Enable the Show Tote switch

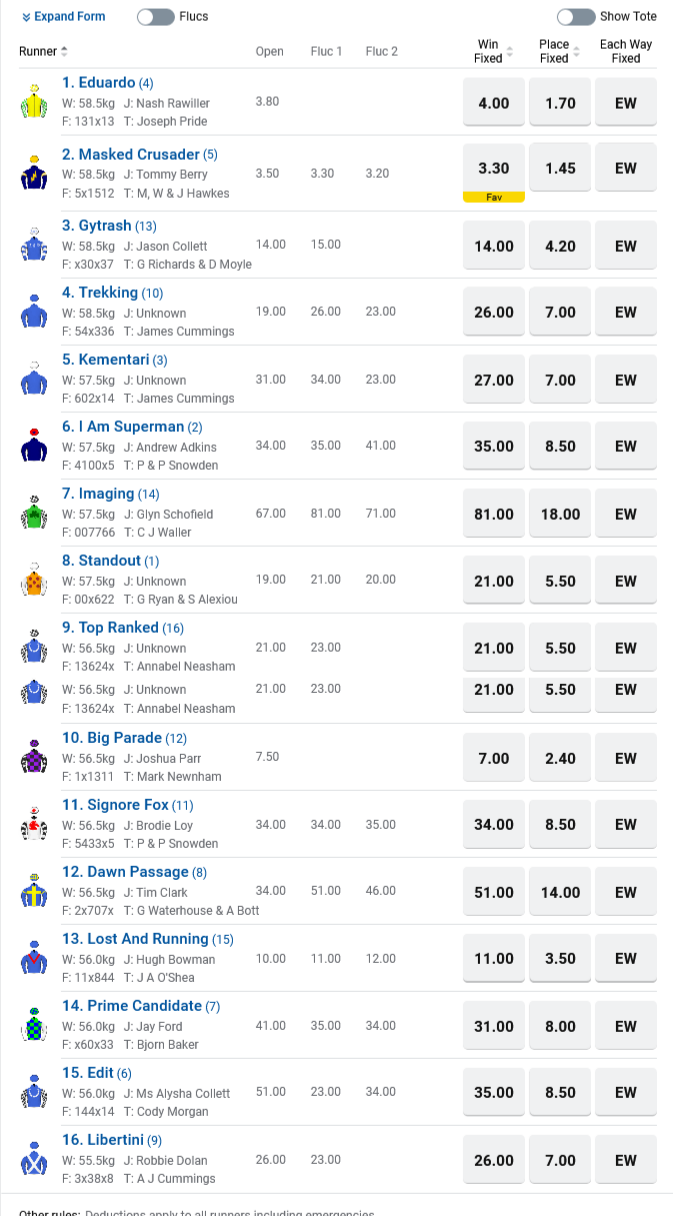575,17
